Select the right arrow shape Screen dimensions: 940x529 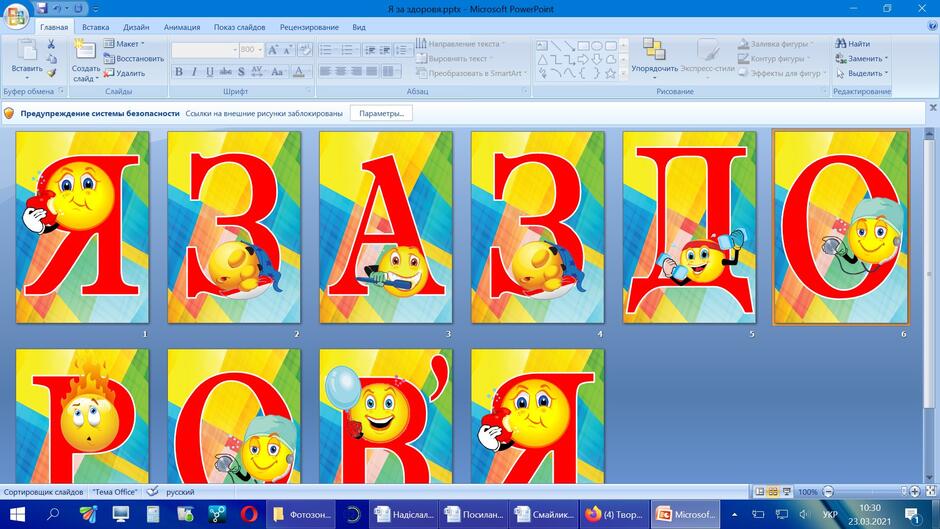click(583, 59)
